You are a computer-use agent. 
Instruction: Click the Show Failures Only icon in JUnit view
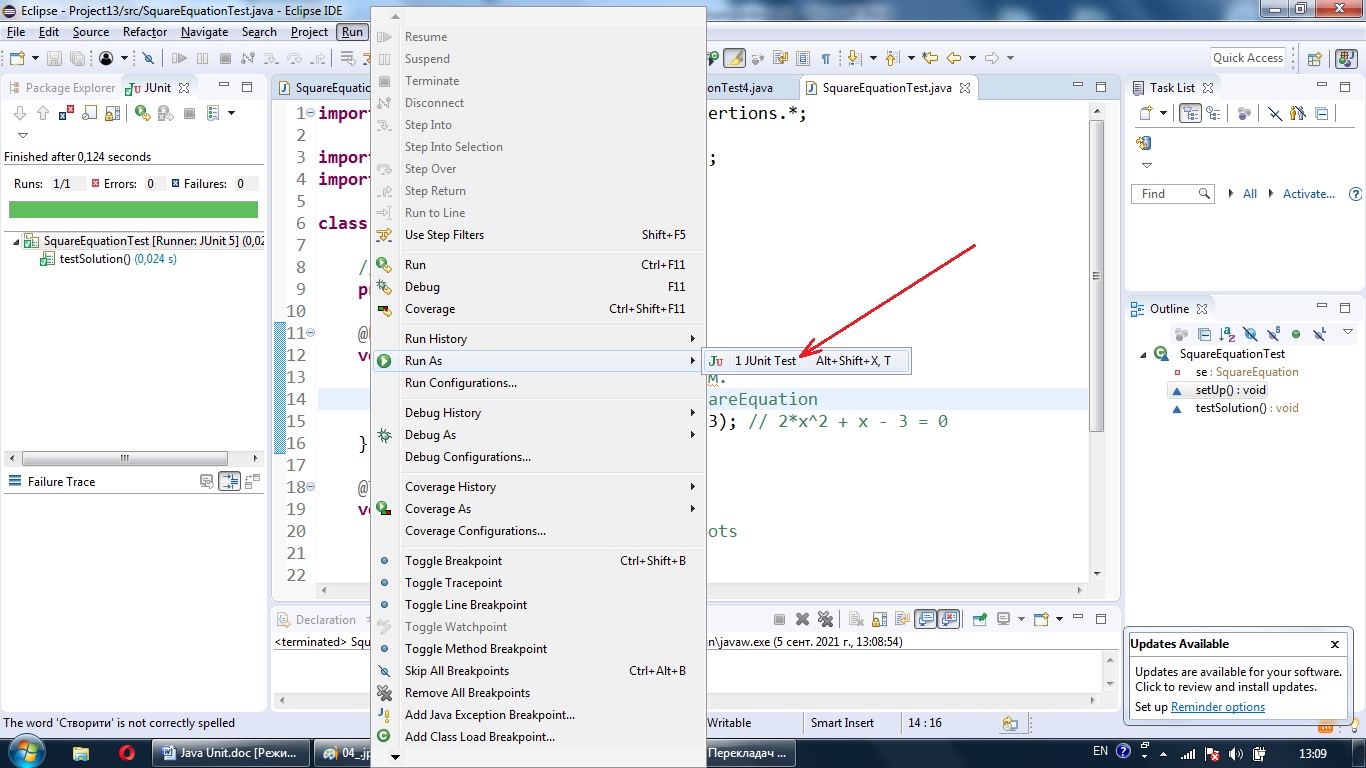tap(66, 113)
